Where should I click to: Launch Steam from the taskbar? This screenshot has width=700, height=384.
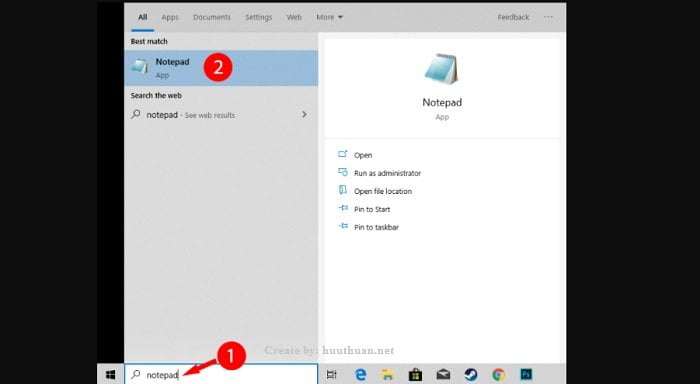pyautogui.click(x=471, y=375)
